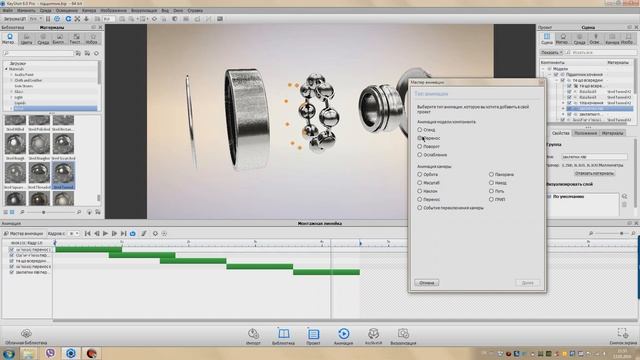
Task: Open the Камера menu in menu bar
Action: click(89, 10)
